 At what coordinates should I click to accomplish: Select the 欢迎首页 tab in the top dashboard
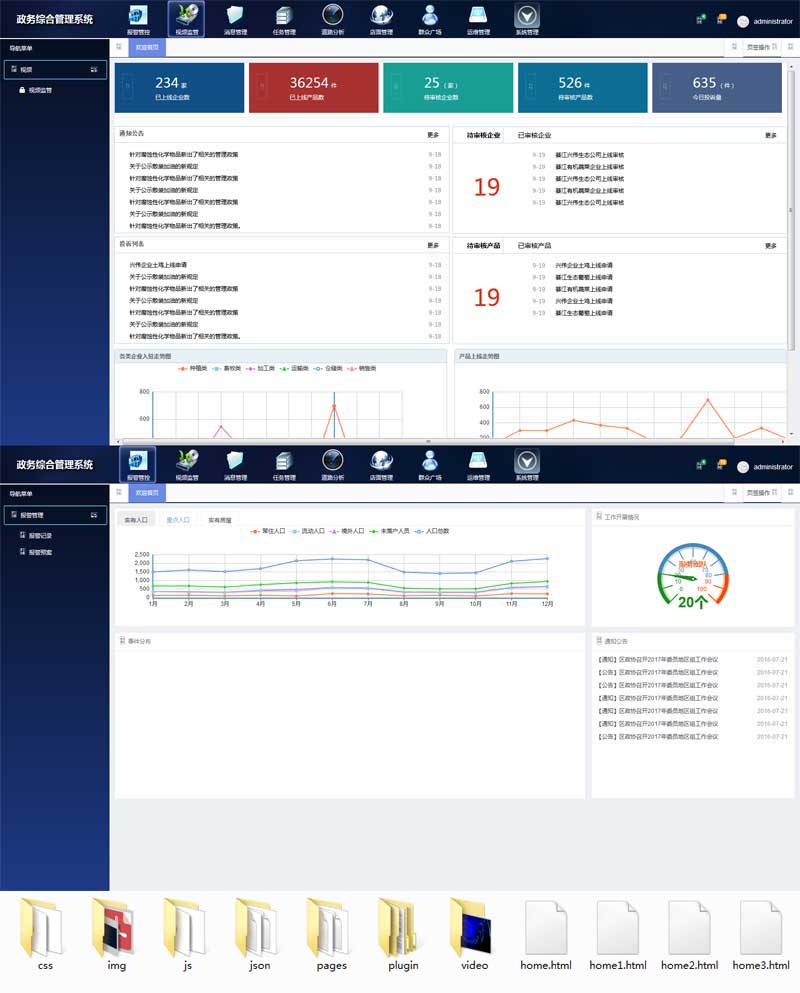[x=147, y=47]
